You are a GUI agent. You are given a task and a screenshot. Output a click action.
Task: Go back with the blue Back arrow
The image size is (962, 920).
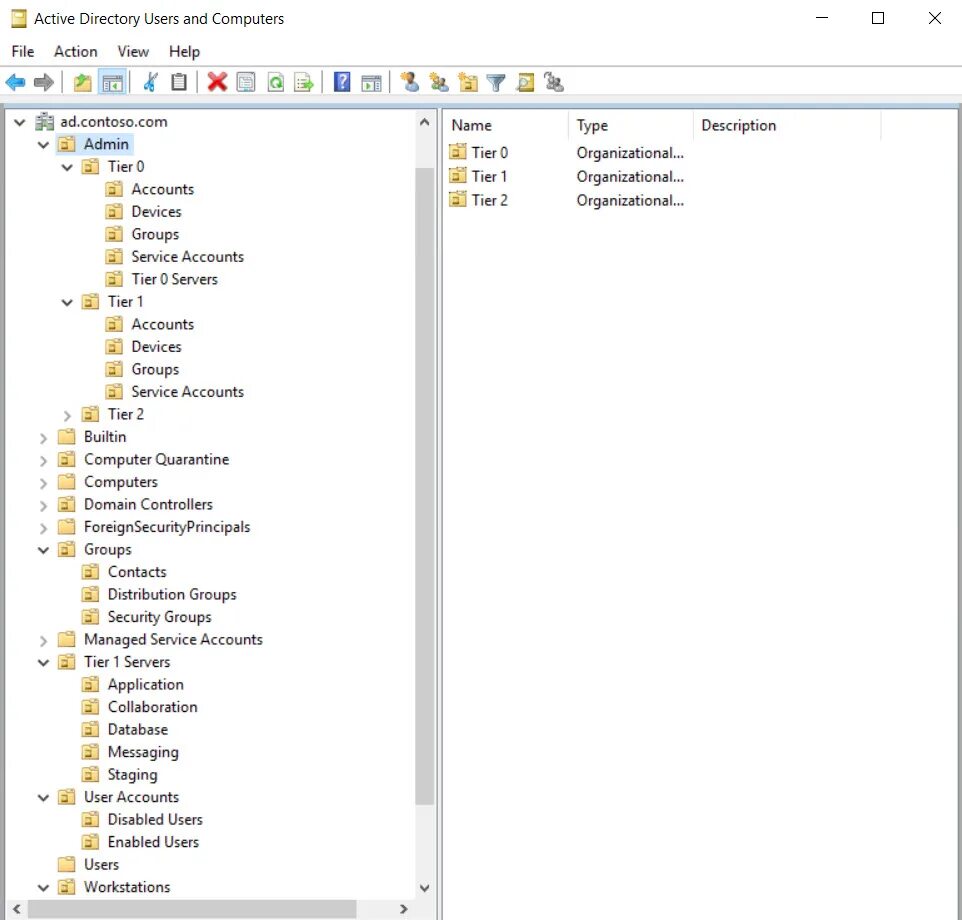(x=15, y=82)
